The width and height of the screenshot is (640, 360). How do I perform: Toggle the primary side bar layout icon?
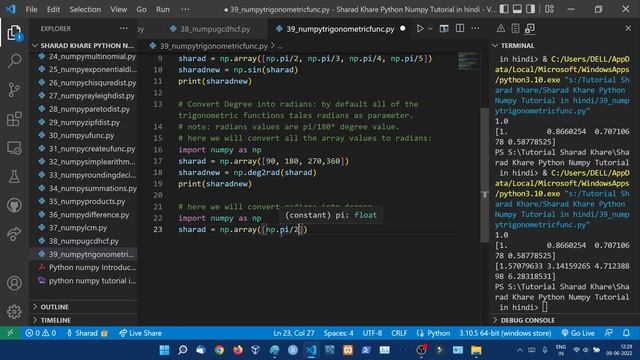504,9
